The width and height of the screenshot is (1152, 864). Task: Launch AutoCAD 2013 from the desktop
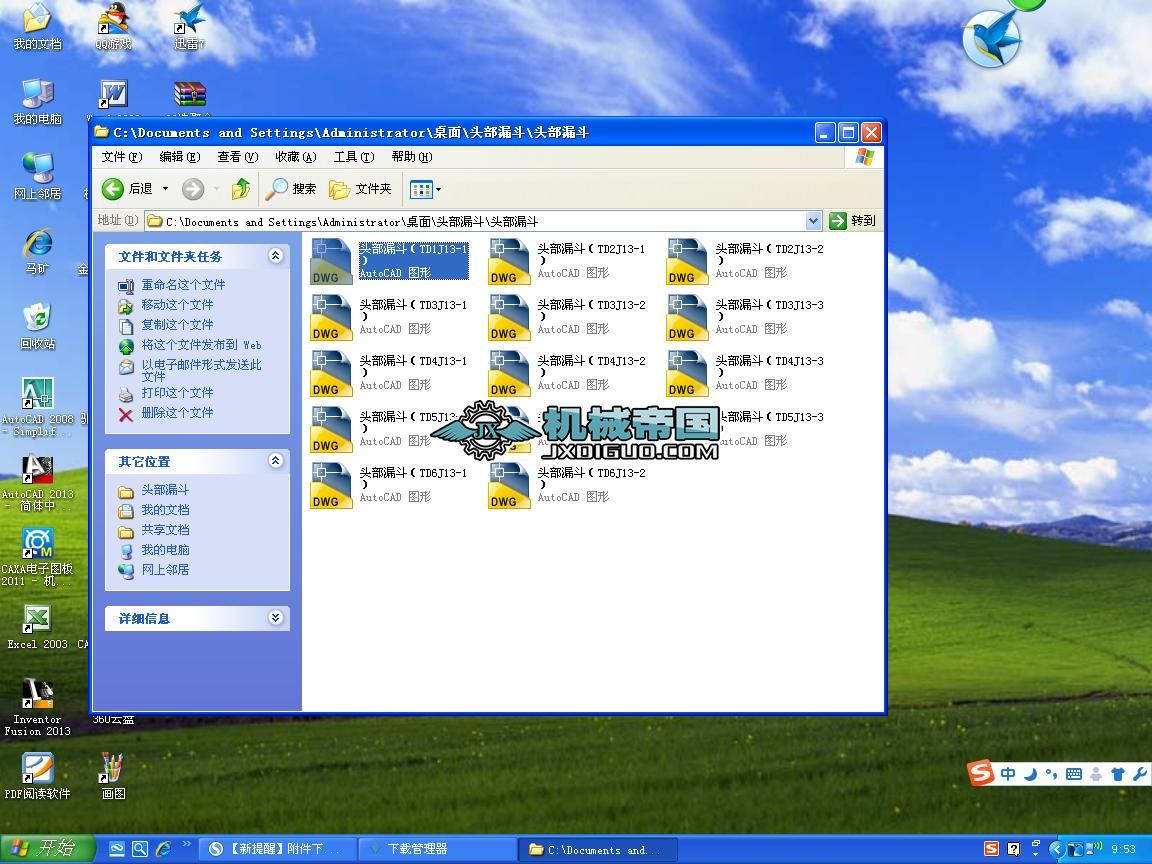pos(38,470)
